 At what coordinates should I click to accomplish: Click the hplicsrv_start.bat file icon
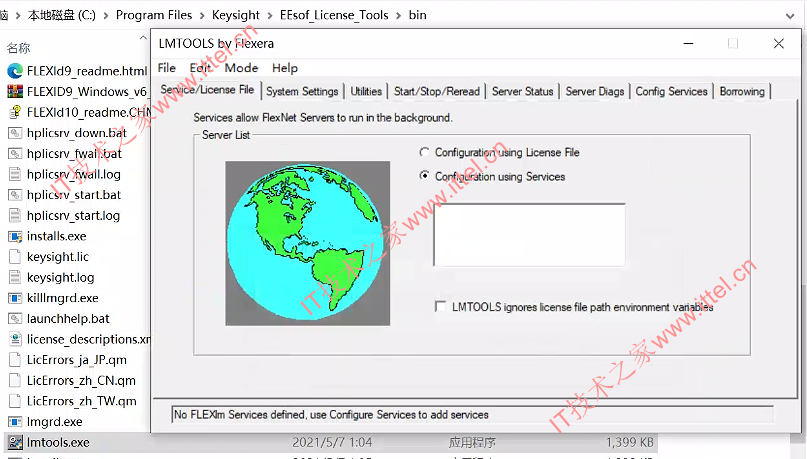point(15,195)
